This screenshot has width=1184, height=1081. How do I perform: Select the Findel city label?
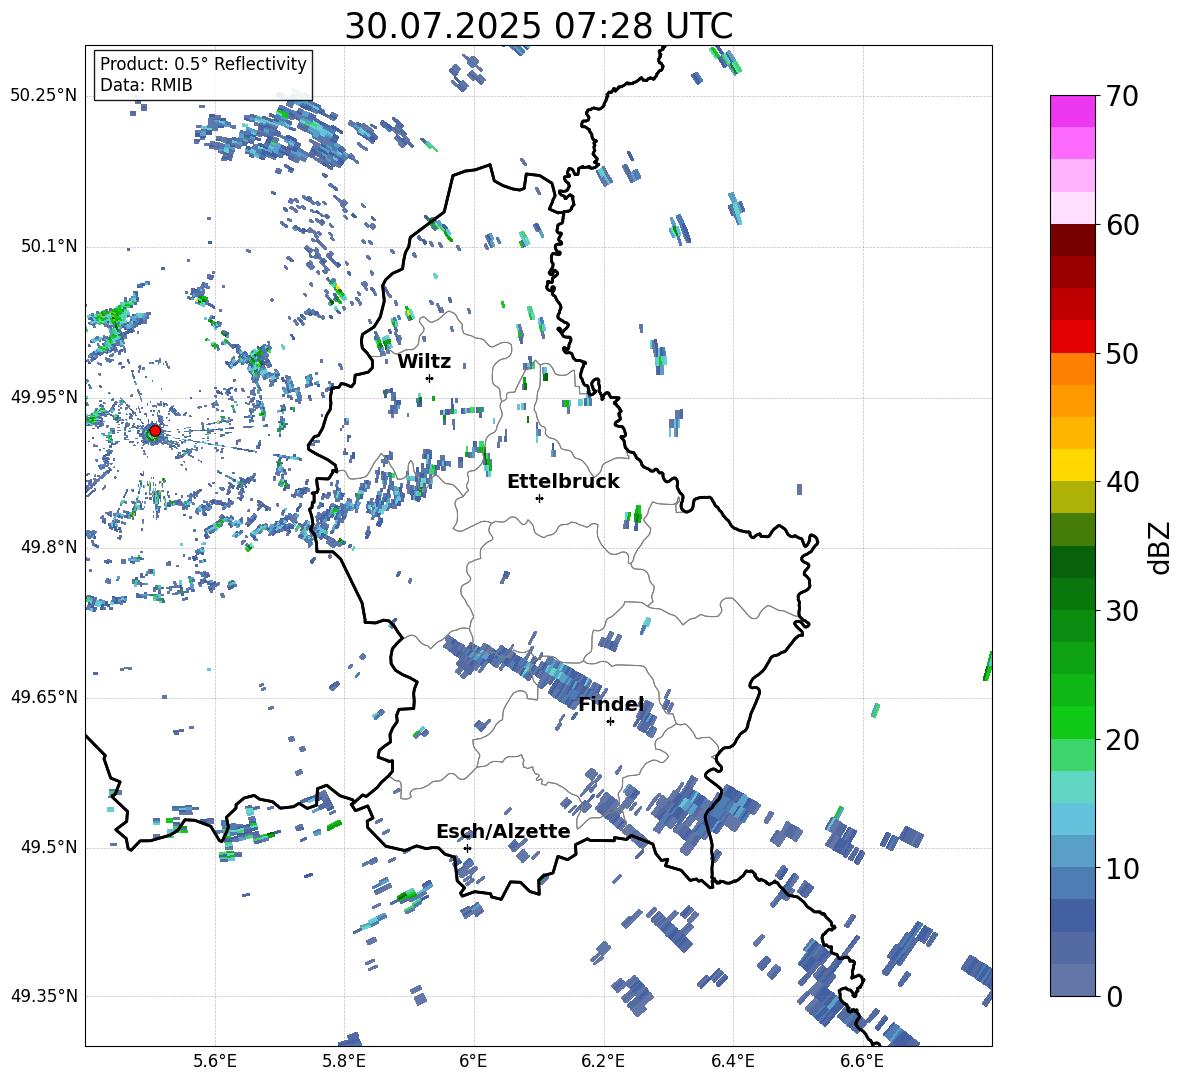pyautogui.click(x=611, y=704)
